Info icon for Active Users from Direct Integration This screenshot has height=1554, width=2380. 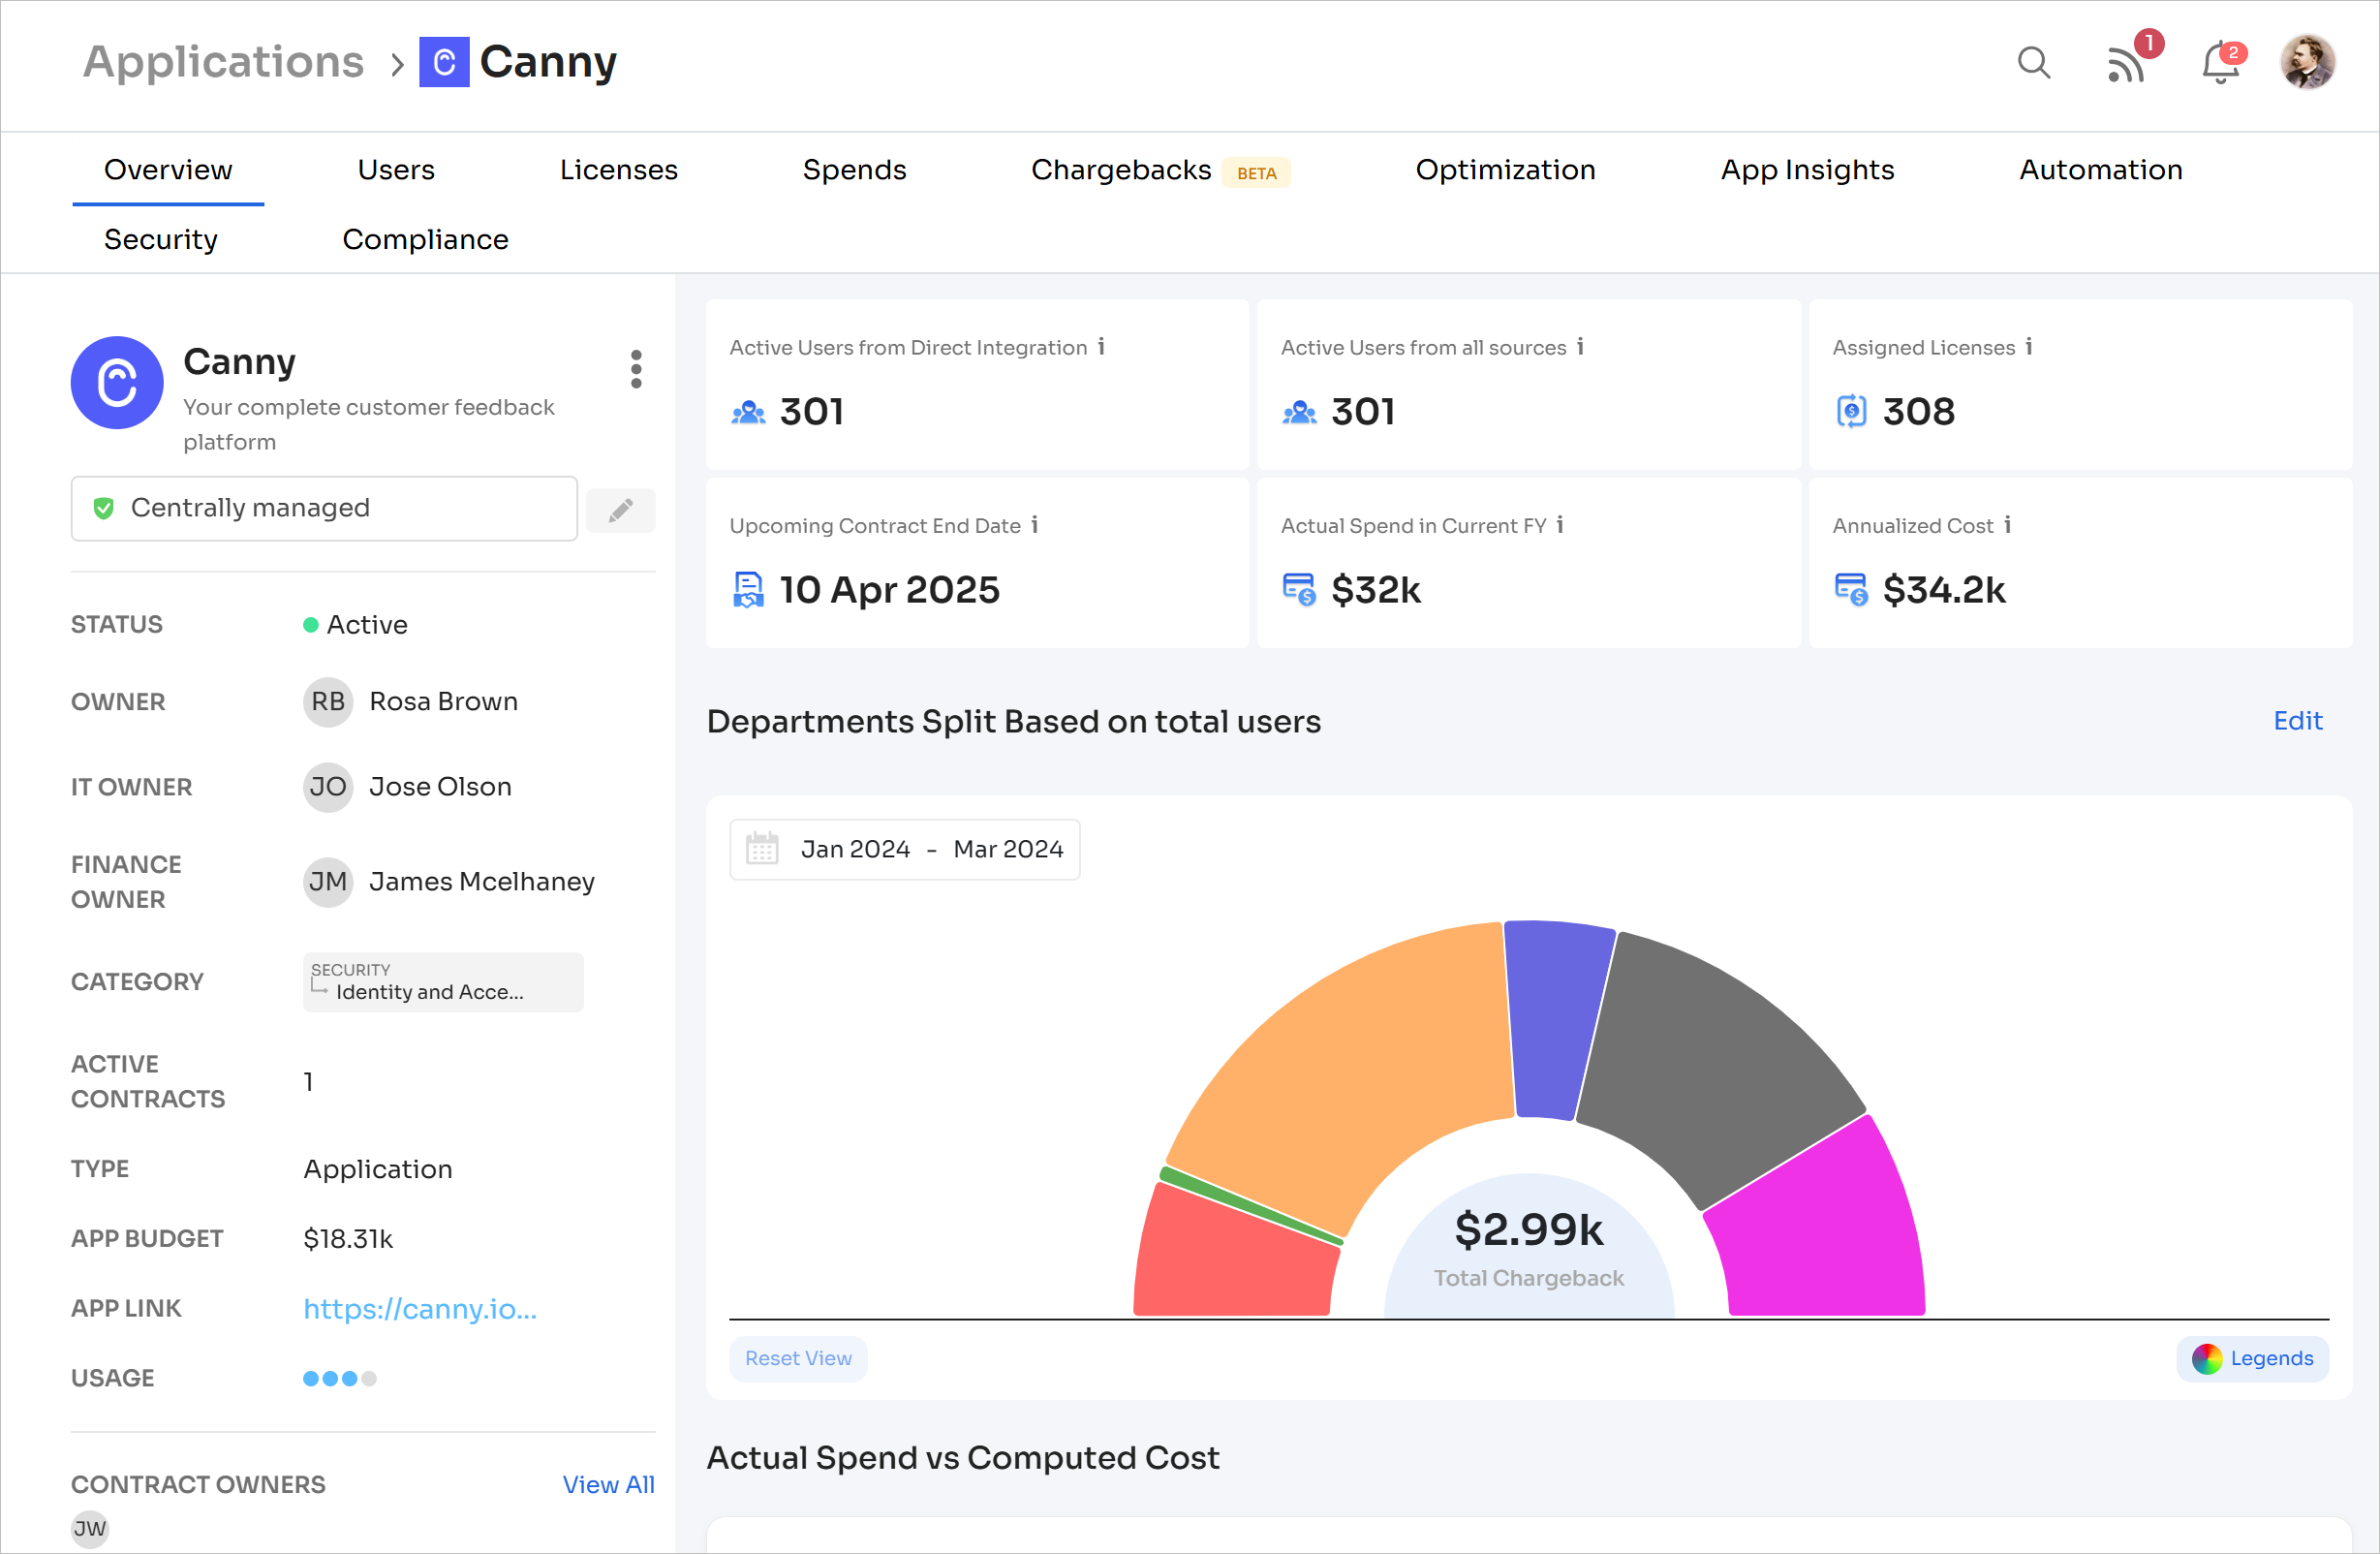[x=1101, y=346]
